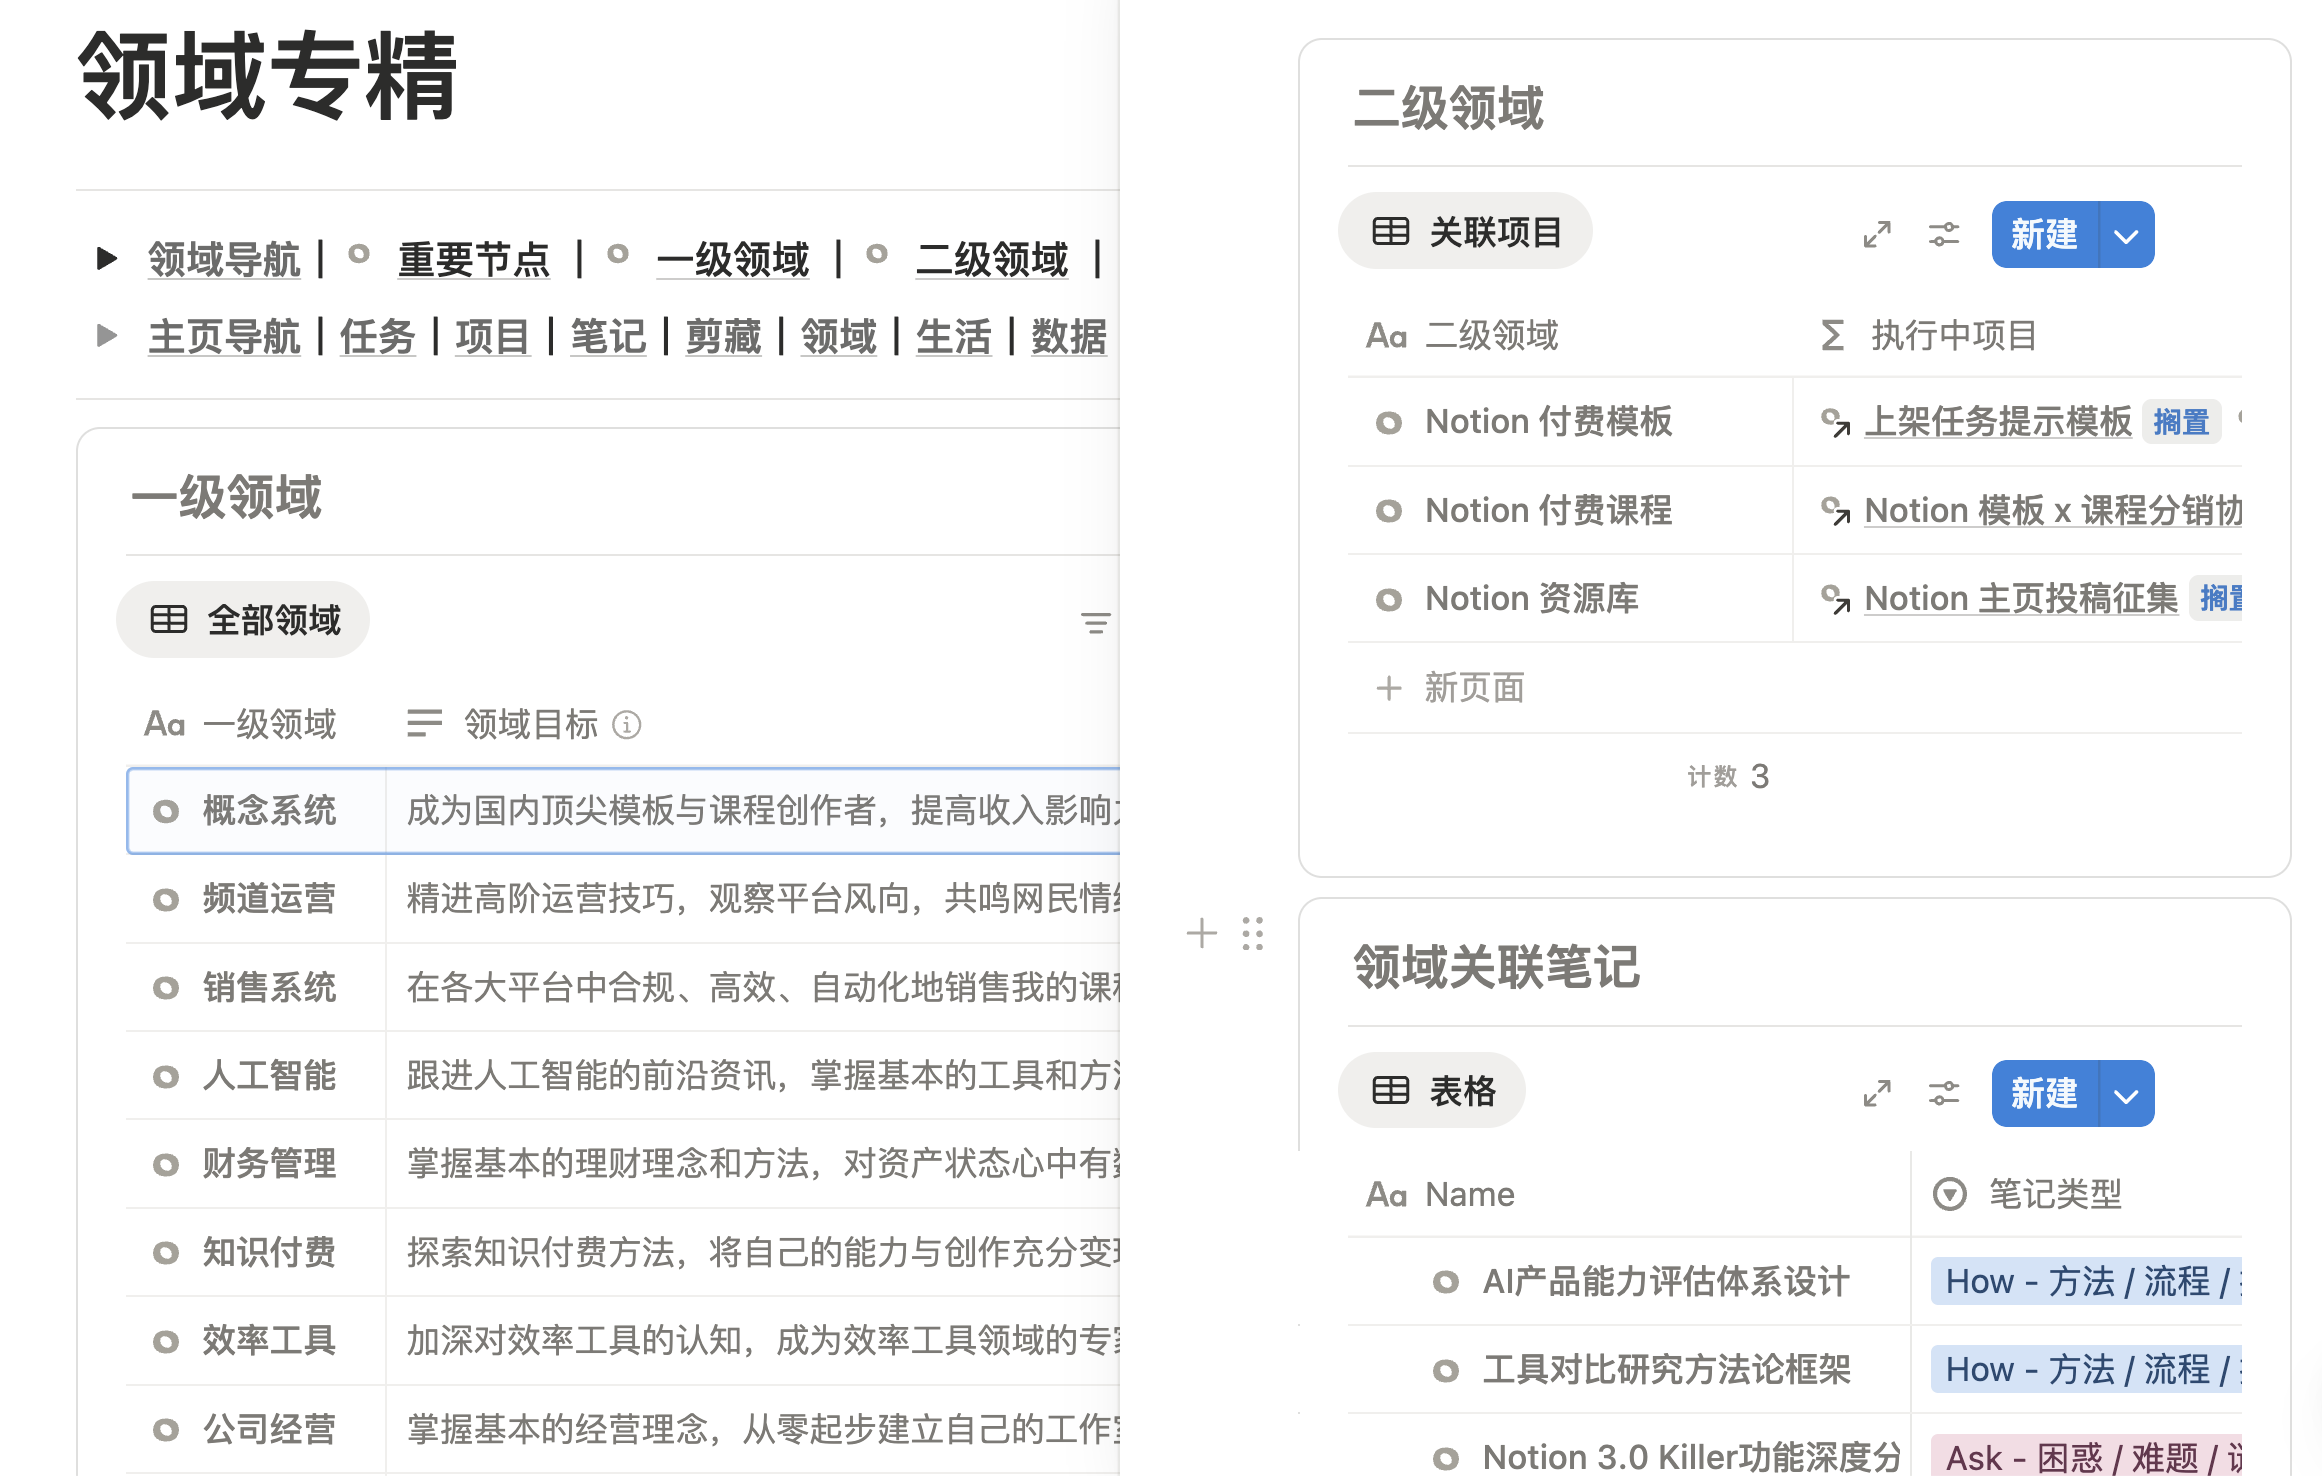Open dropdown arrow beside 表格 新建 button
2322x1476 pixels.
click(x=2126, y=1094)
